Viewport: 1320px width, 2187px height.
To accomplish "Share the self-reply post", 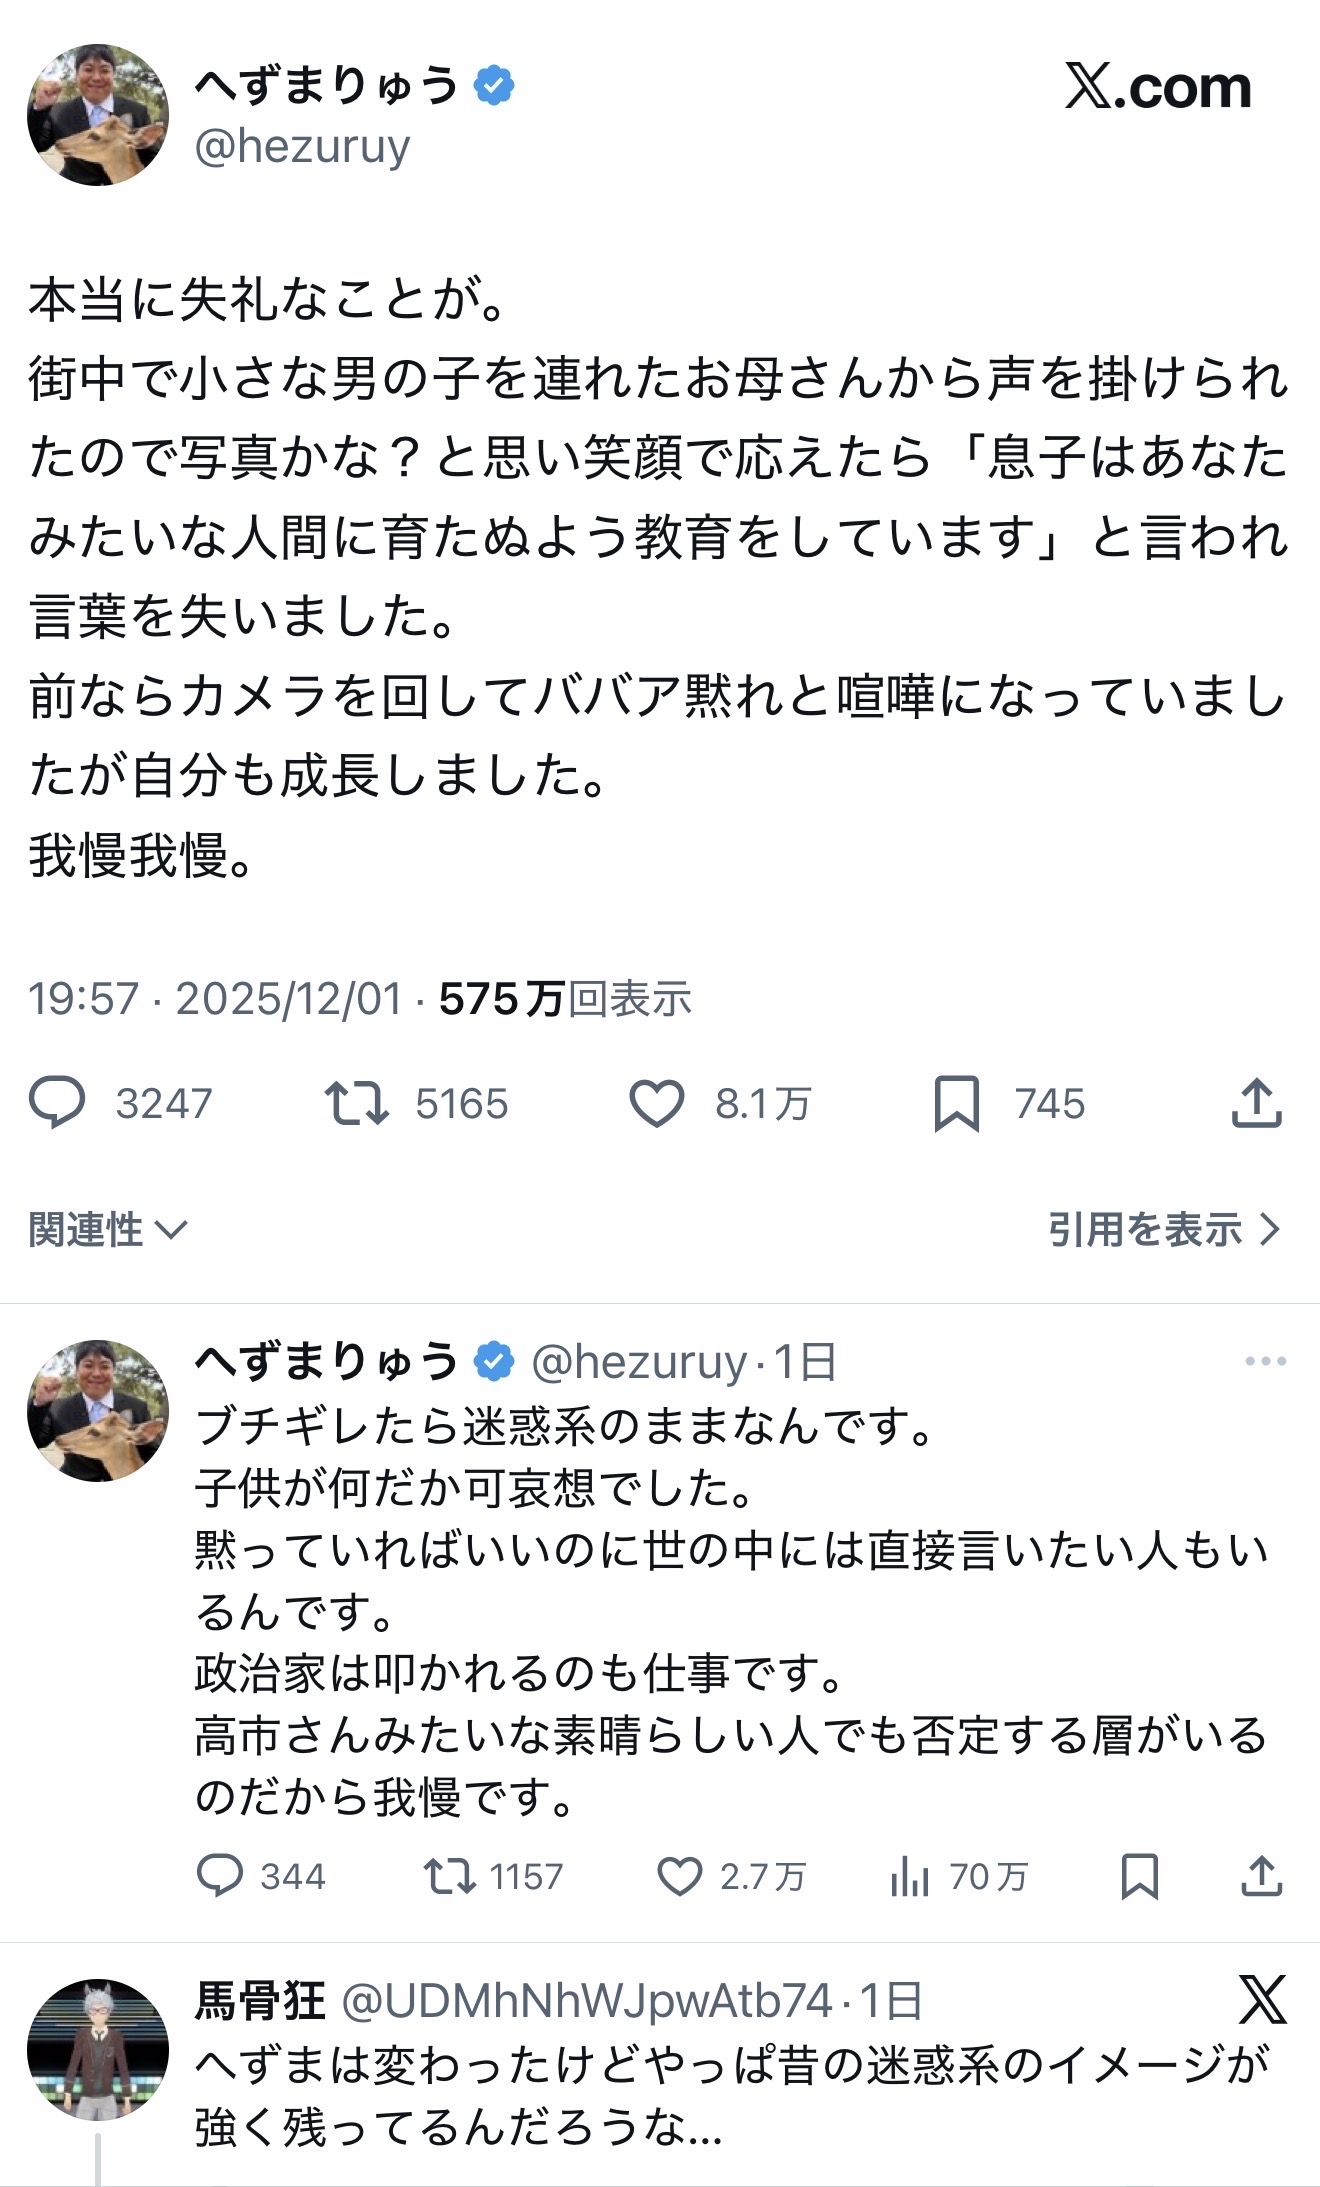I will point(1261,1876).
